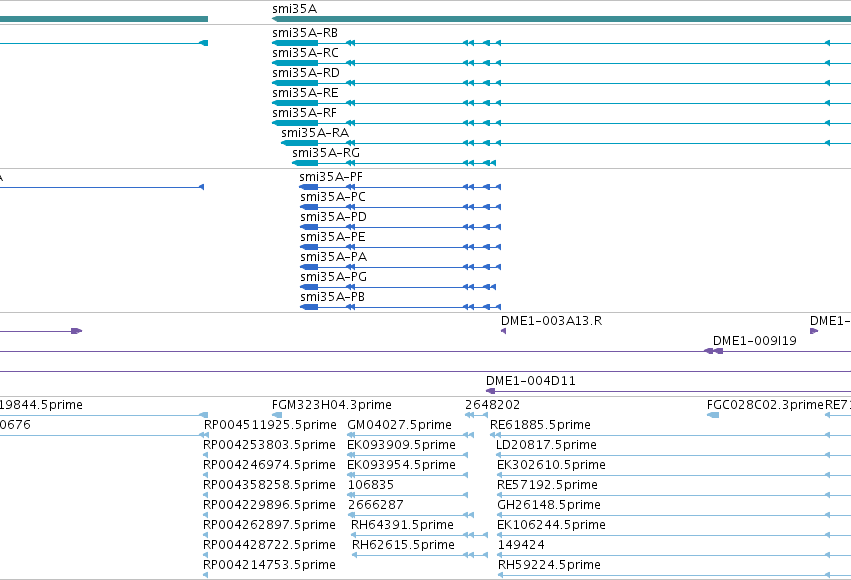This screenshot has height=580, width=851.
Task: Select transcript smi35A-RB label
Action: [305, 33]
